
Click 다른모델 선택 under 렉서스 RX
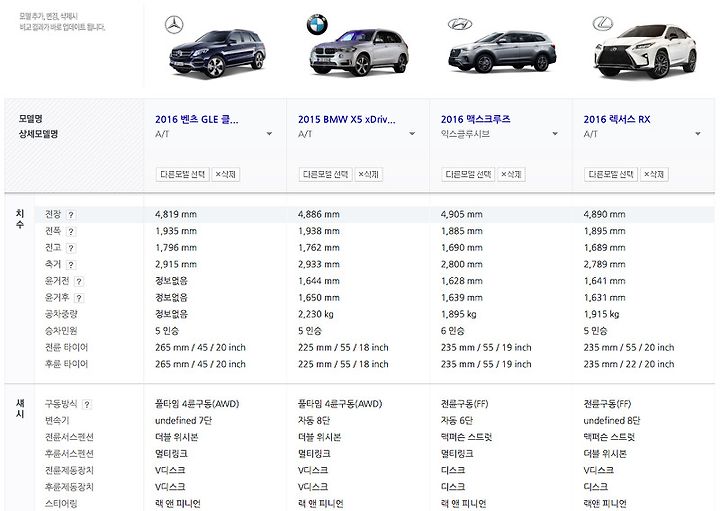point(611,174)
